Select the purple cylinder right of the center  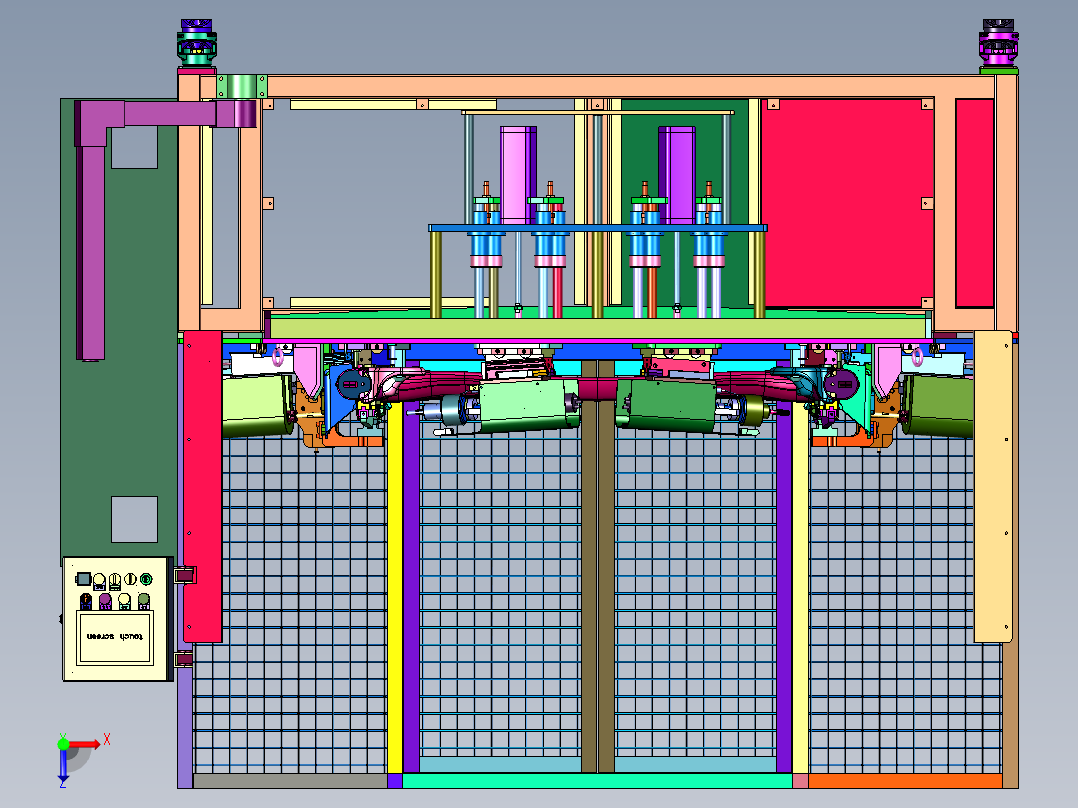pyautogui.click(x=676, y=175)
